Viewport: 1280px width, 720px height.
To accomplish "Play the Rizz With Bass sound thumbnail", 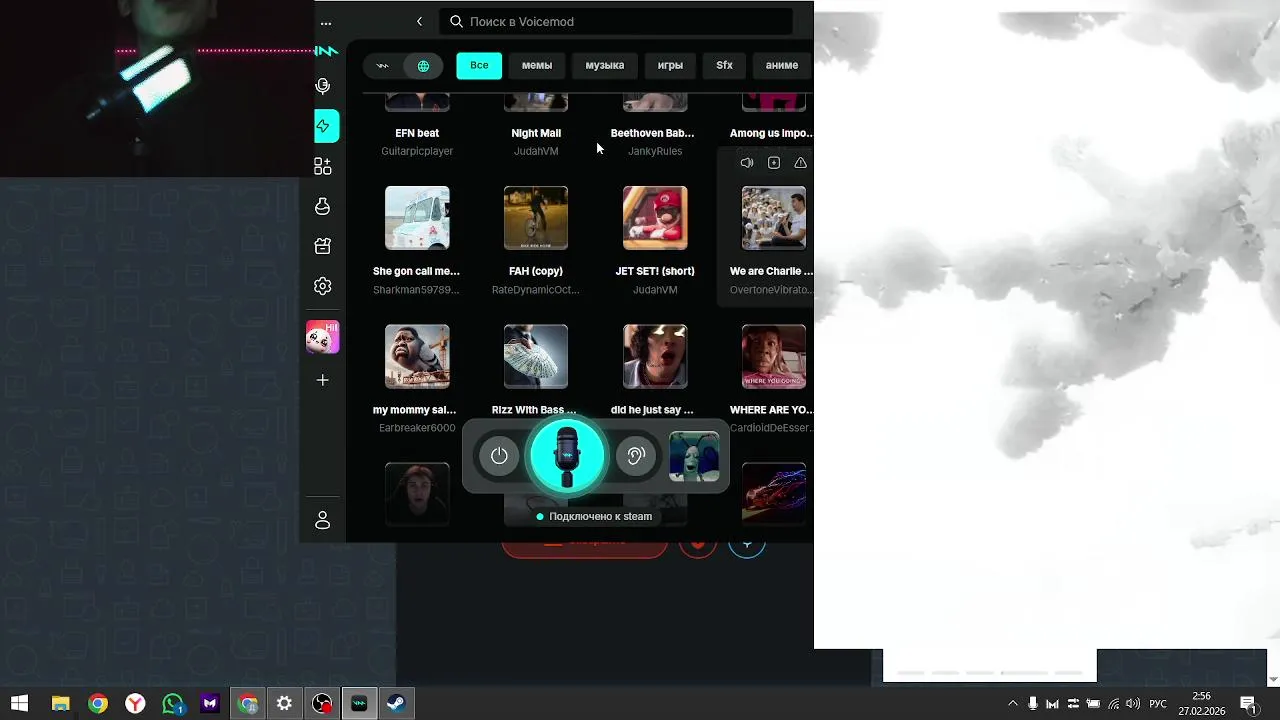I will point(536,356).
